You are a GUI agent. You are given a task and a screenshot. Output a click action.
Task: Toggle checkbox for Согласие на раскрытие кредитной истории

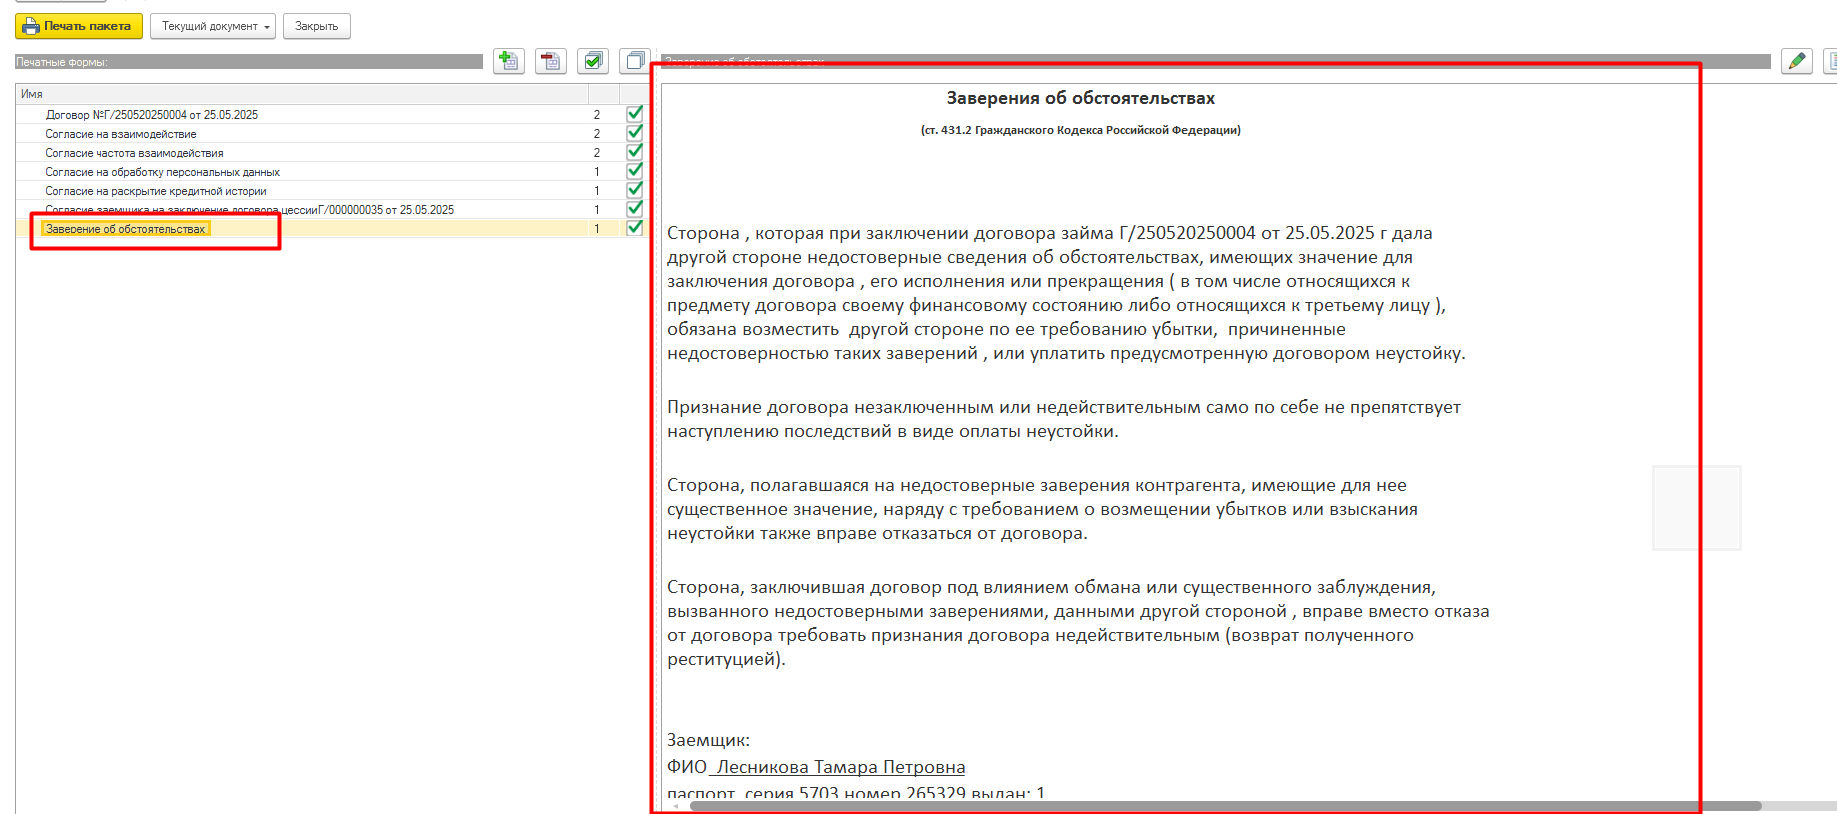[634, 190]
